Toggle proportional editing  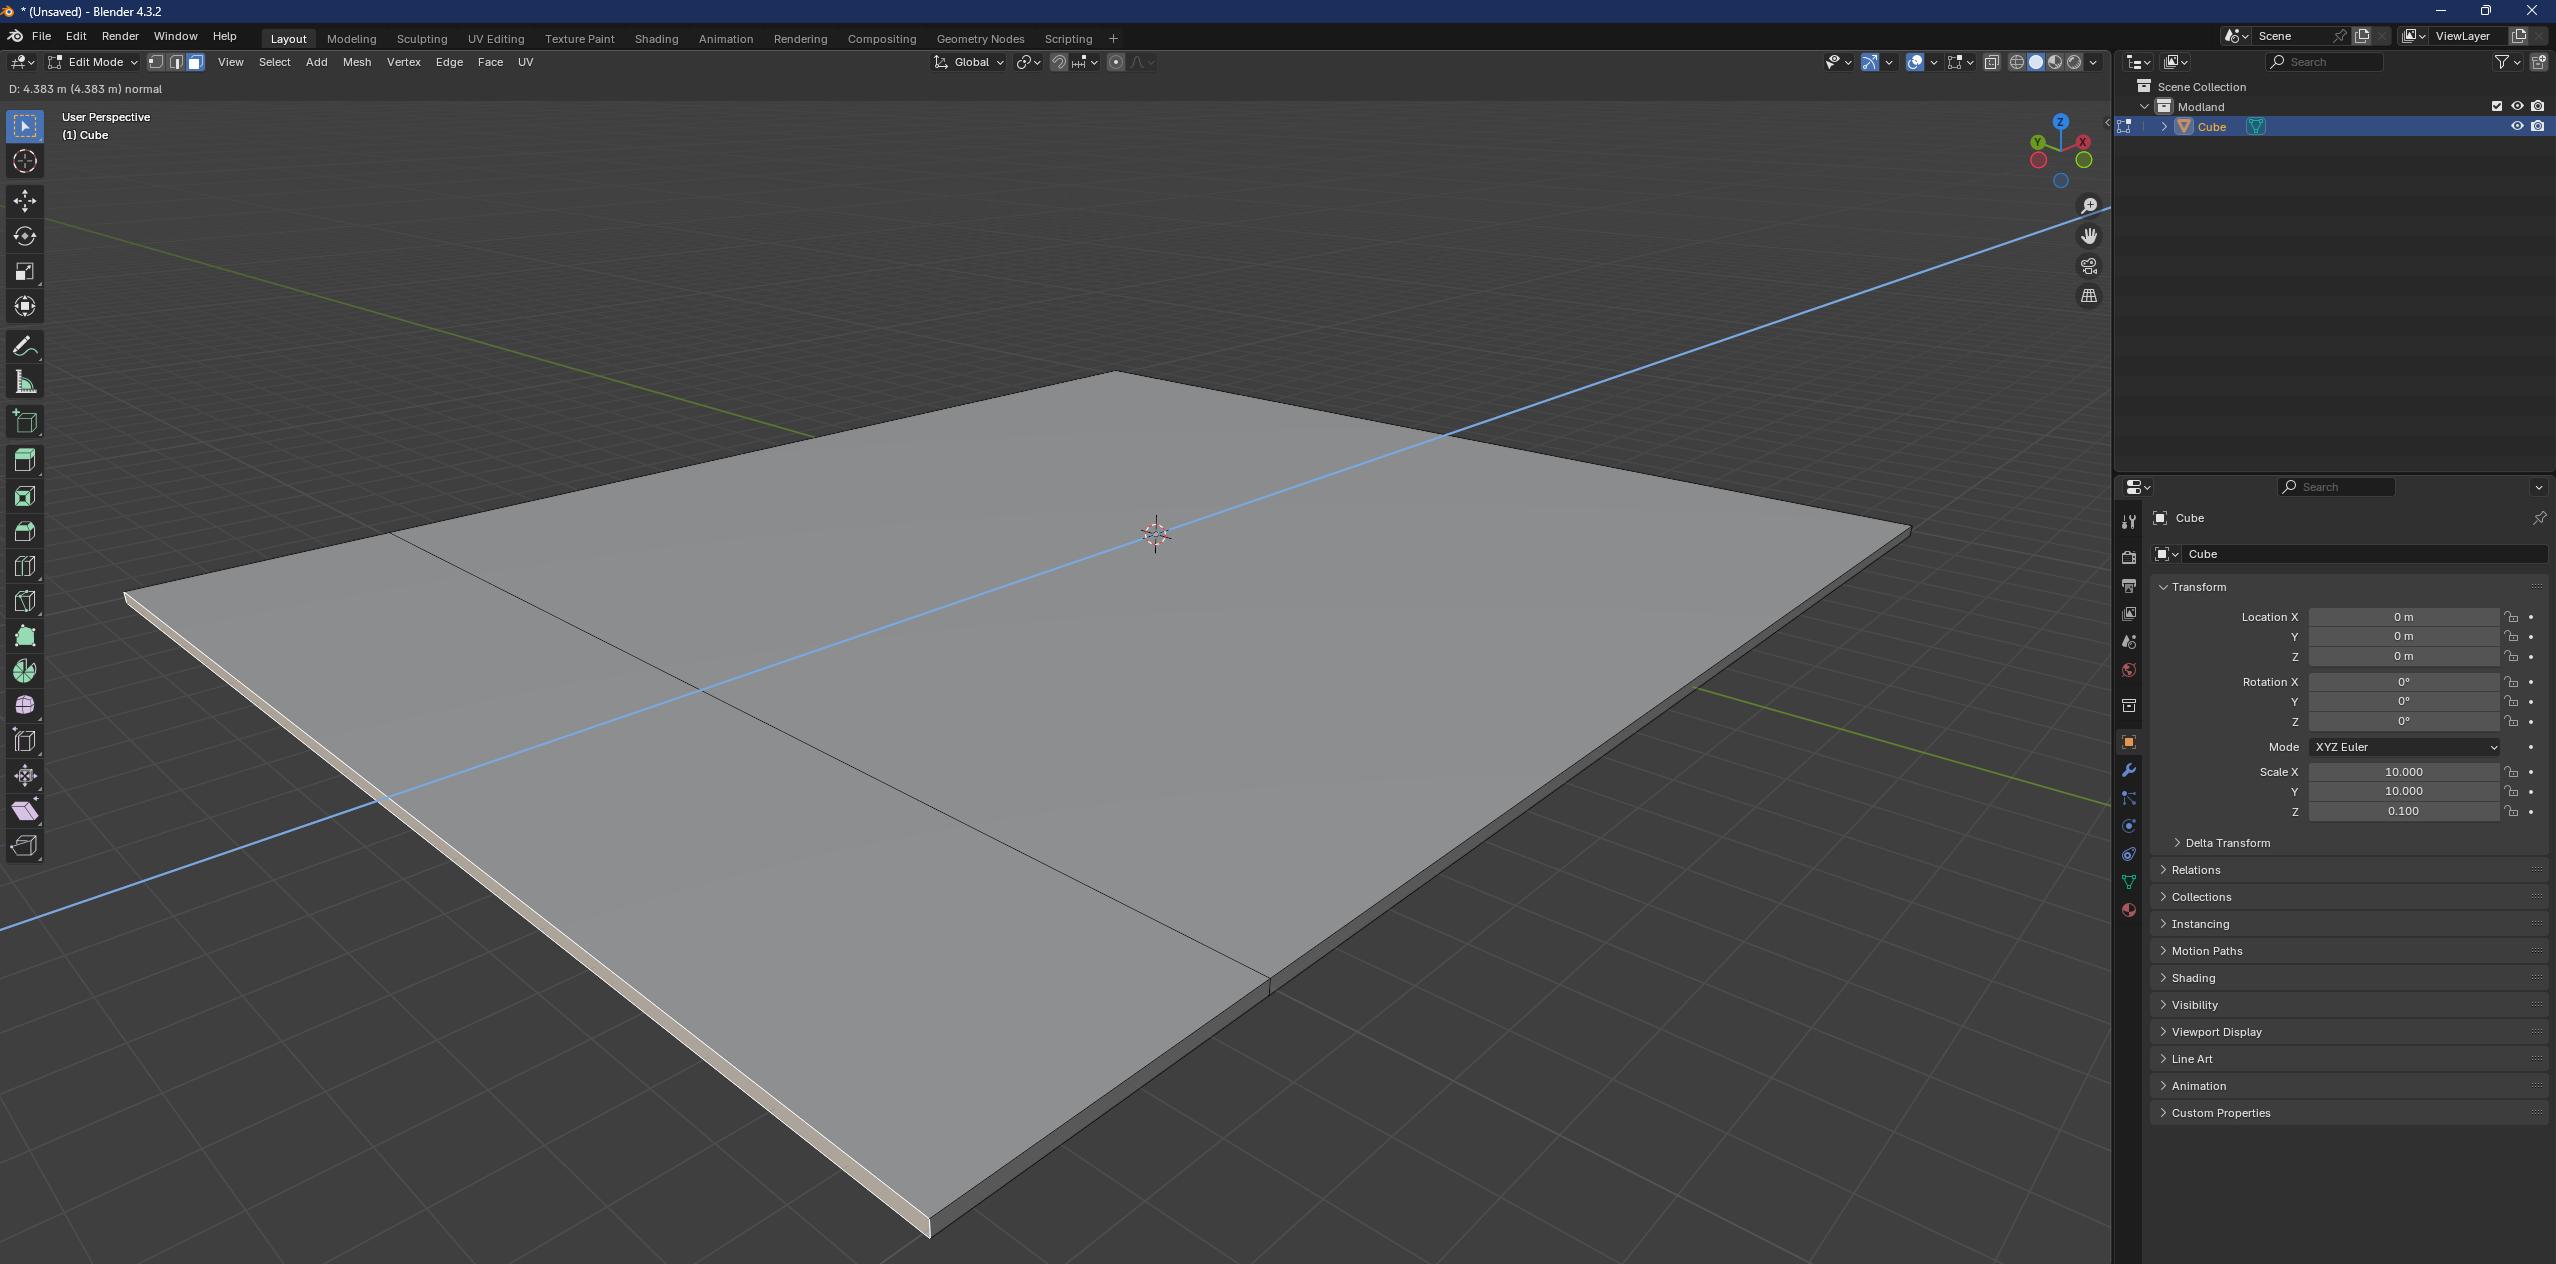1116,62
